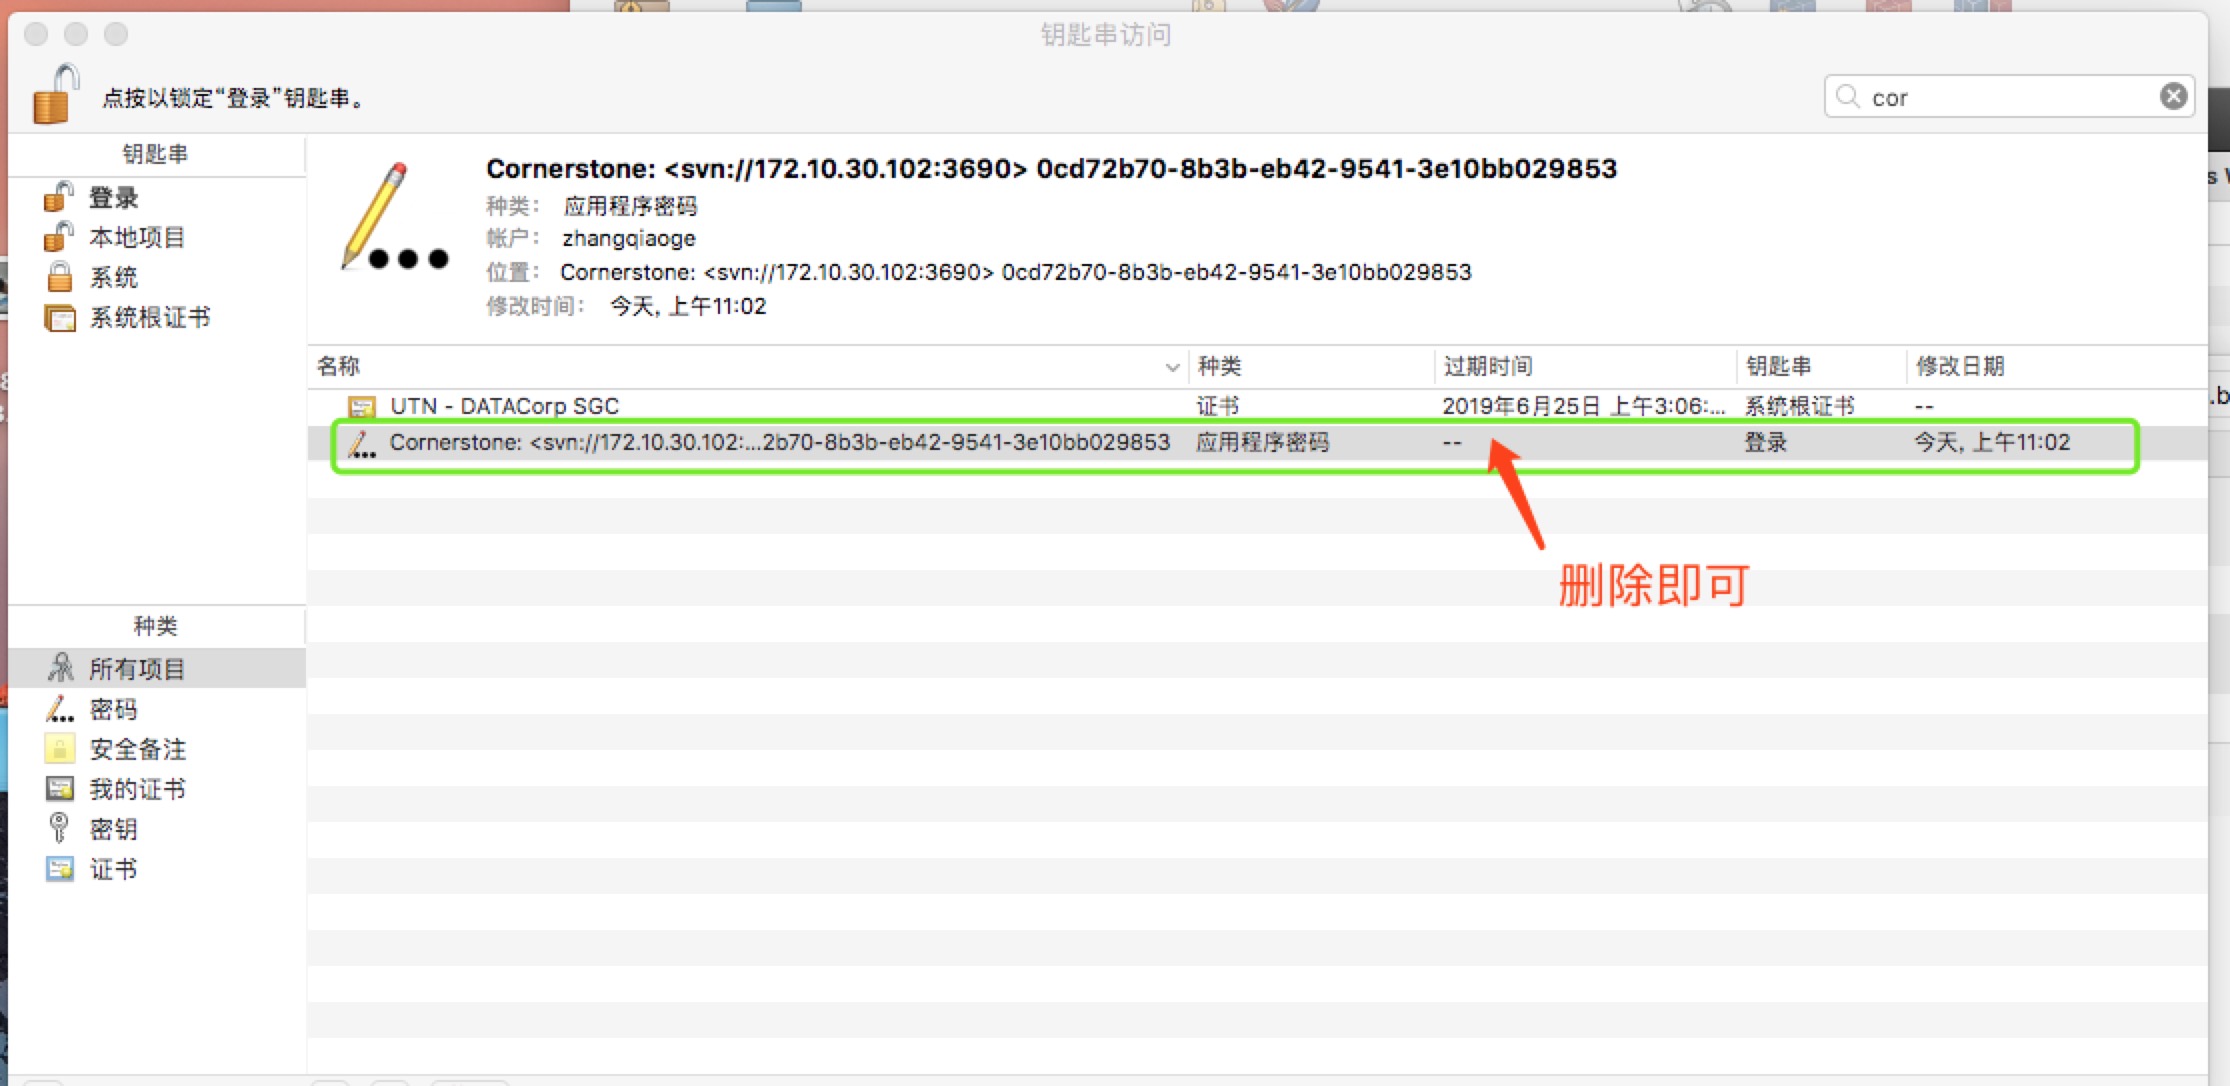
Task: Click the 证书 certificate icon in category list
Action: click(60, 869)
